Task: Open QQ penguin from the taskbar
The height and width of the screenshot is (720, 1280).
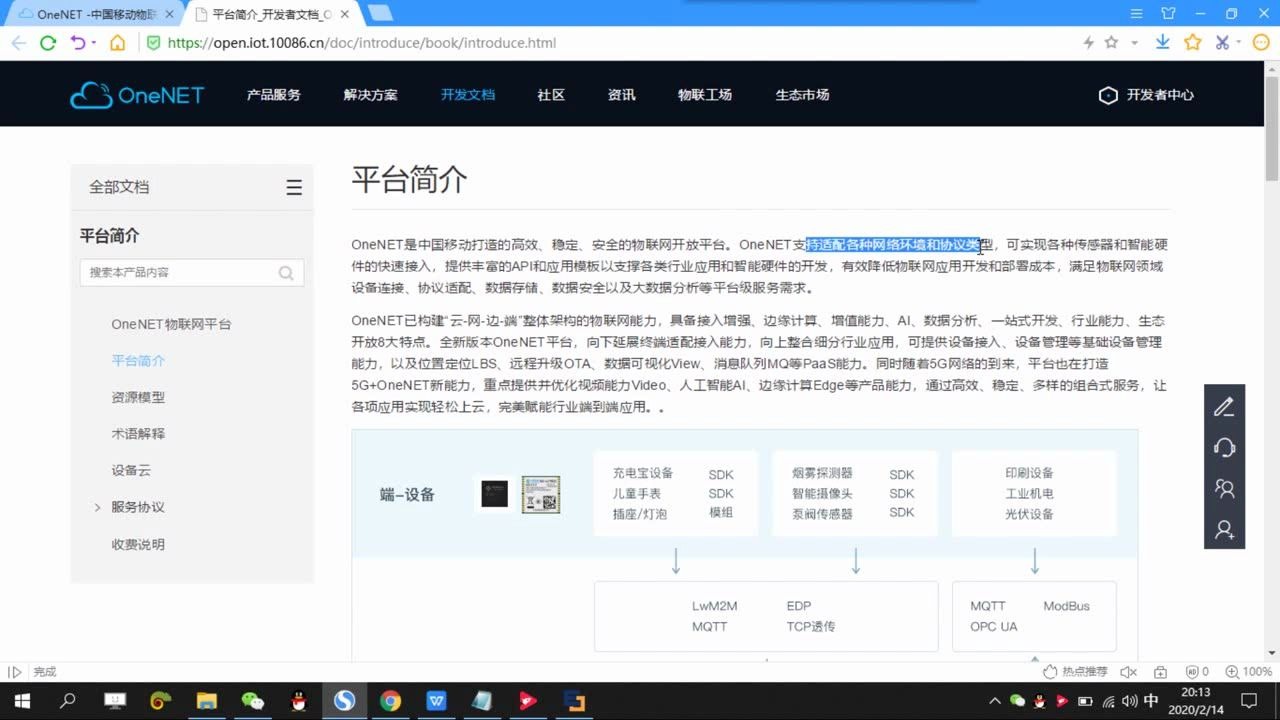Action: pyautogui.click(x=299, y=701)
